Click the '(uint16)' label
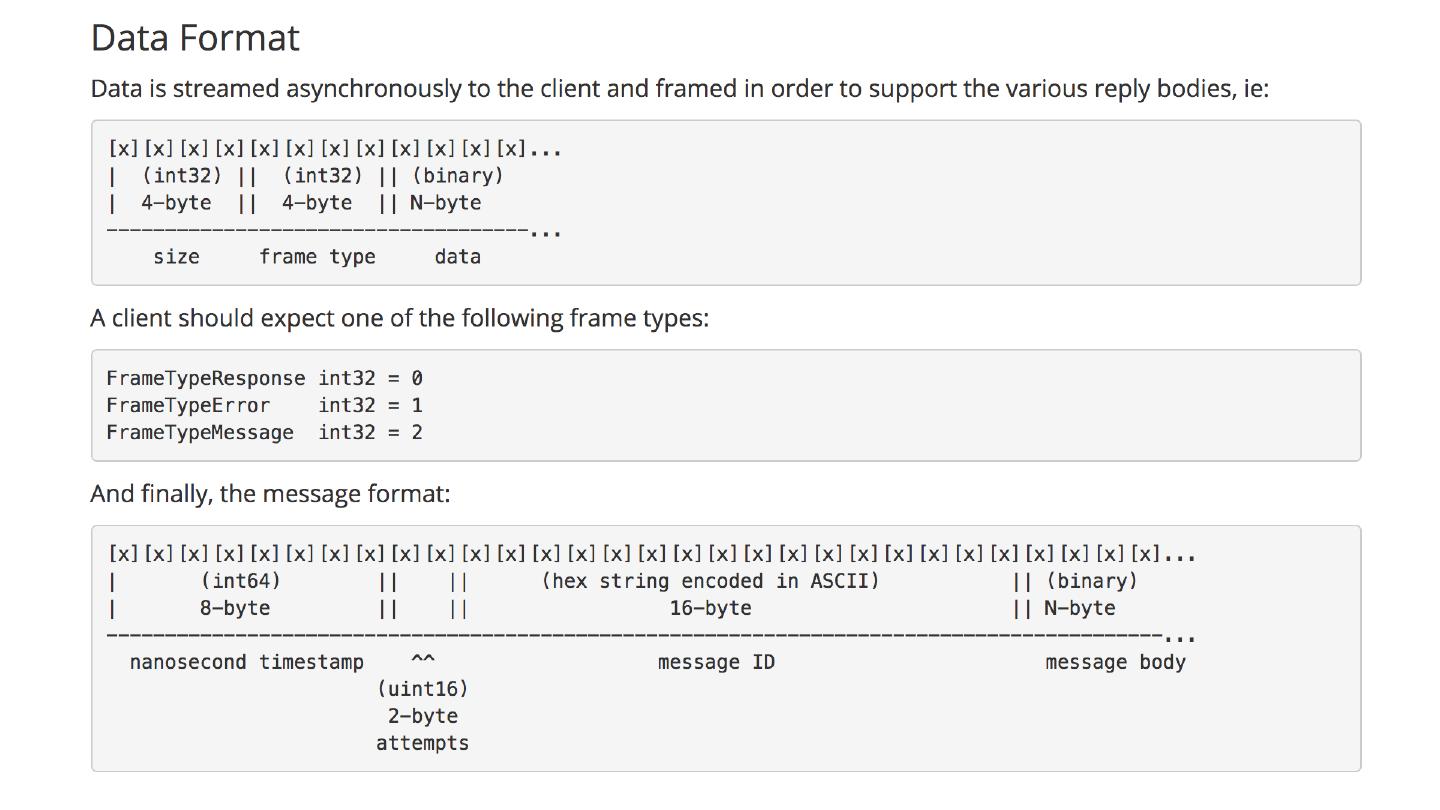This screenshot has width=1440, height=810. [x=422, y=689]
